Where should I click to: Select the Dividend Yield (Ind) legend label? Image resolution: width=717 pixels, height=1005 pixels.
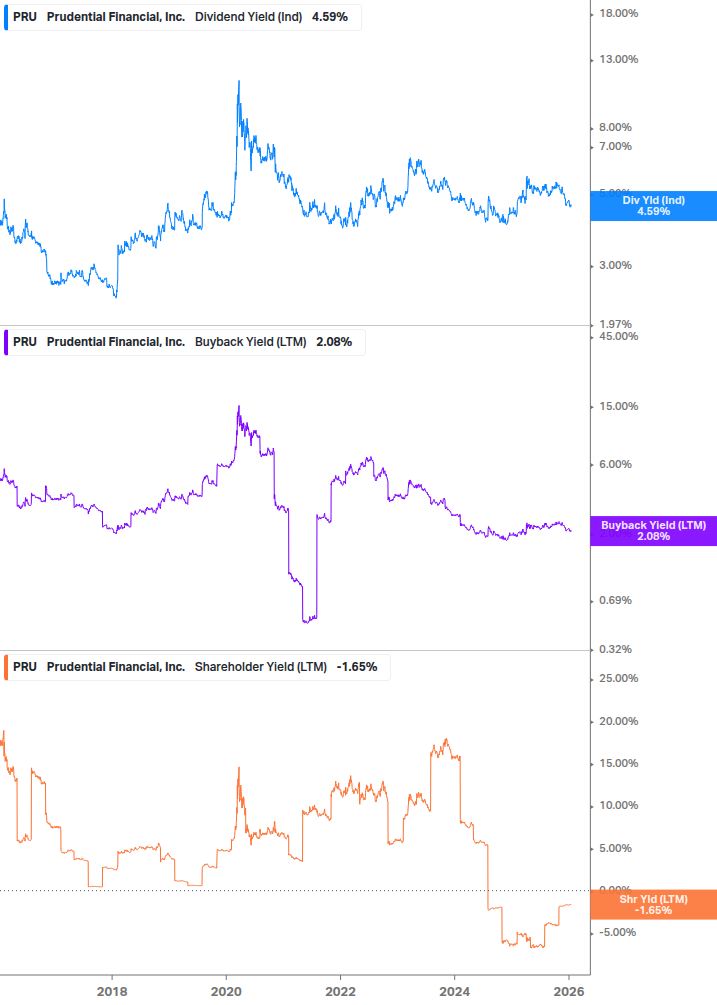[248, 17]
